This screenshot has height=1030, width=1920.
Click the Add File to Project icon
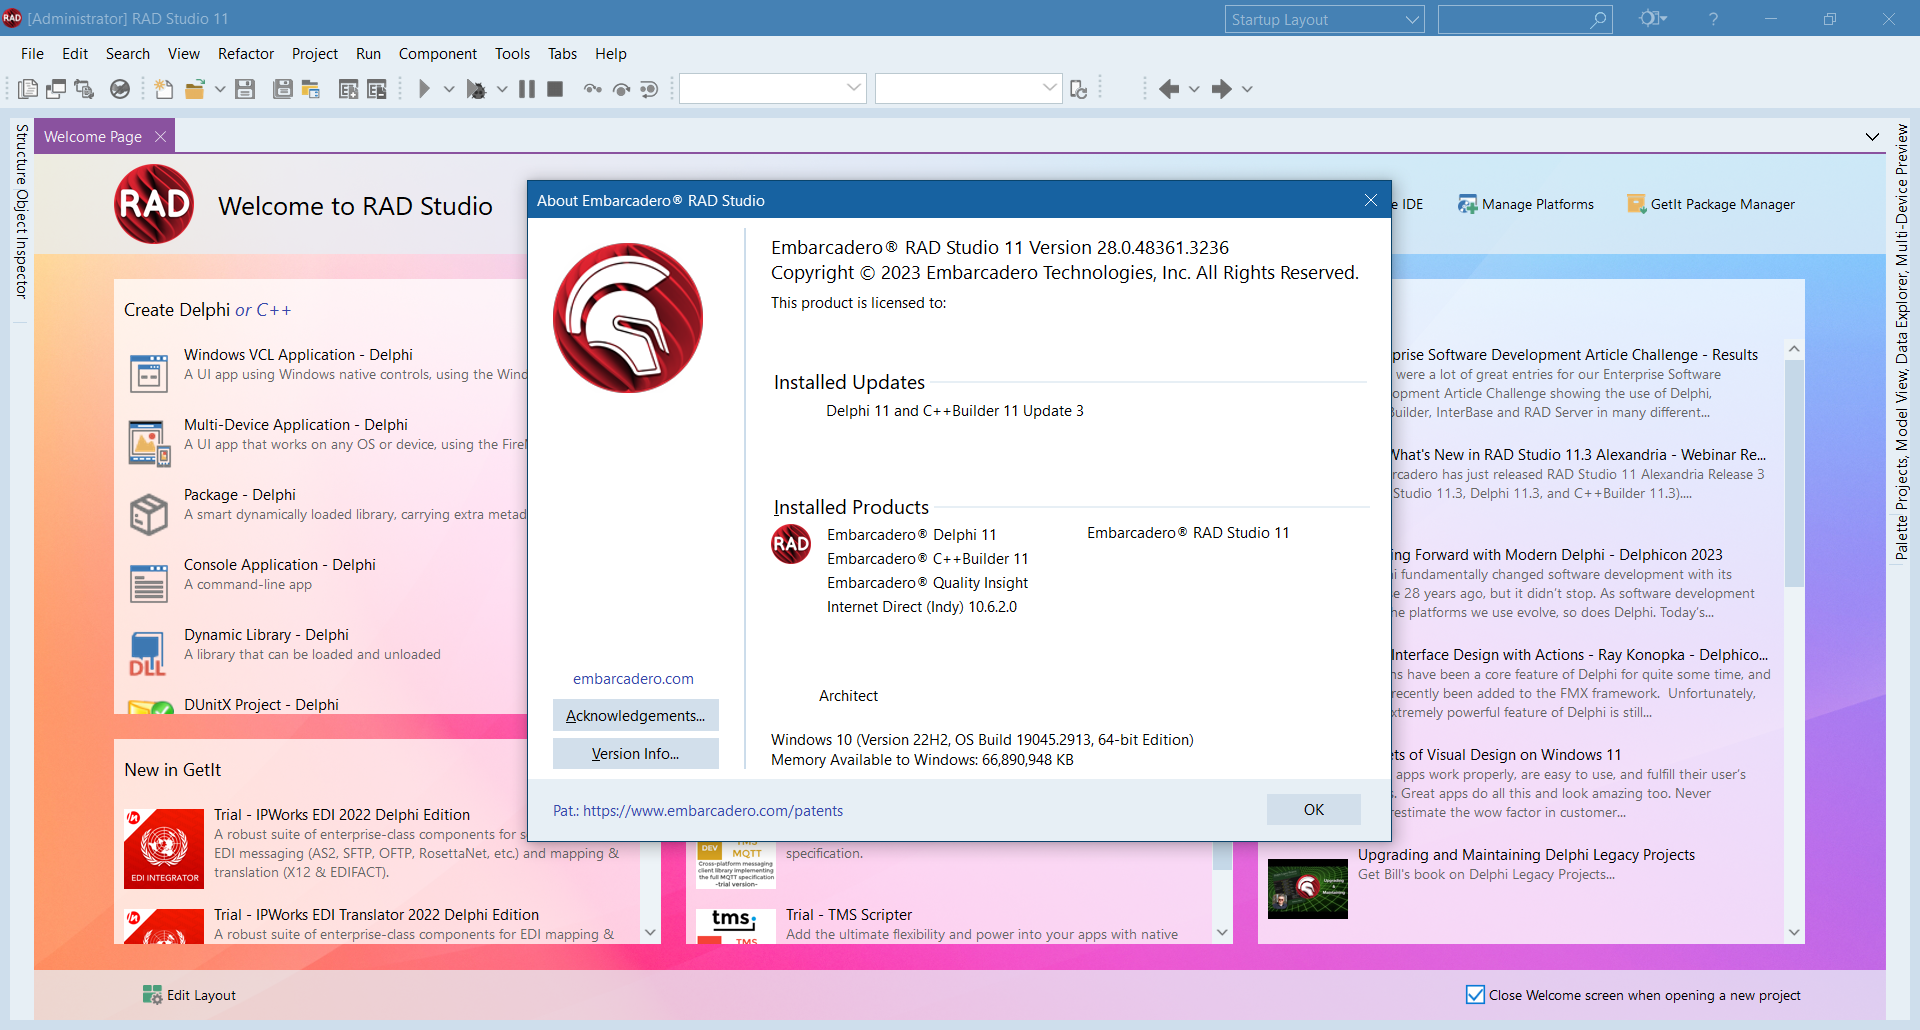pos(348,89)
